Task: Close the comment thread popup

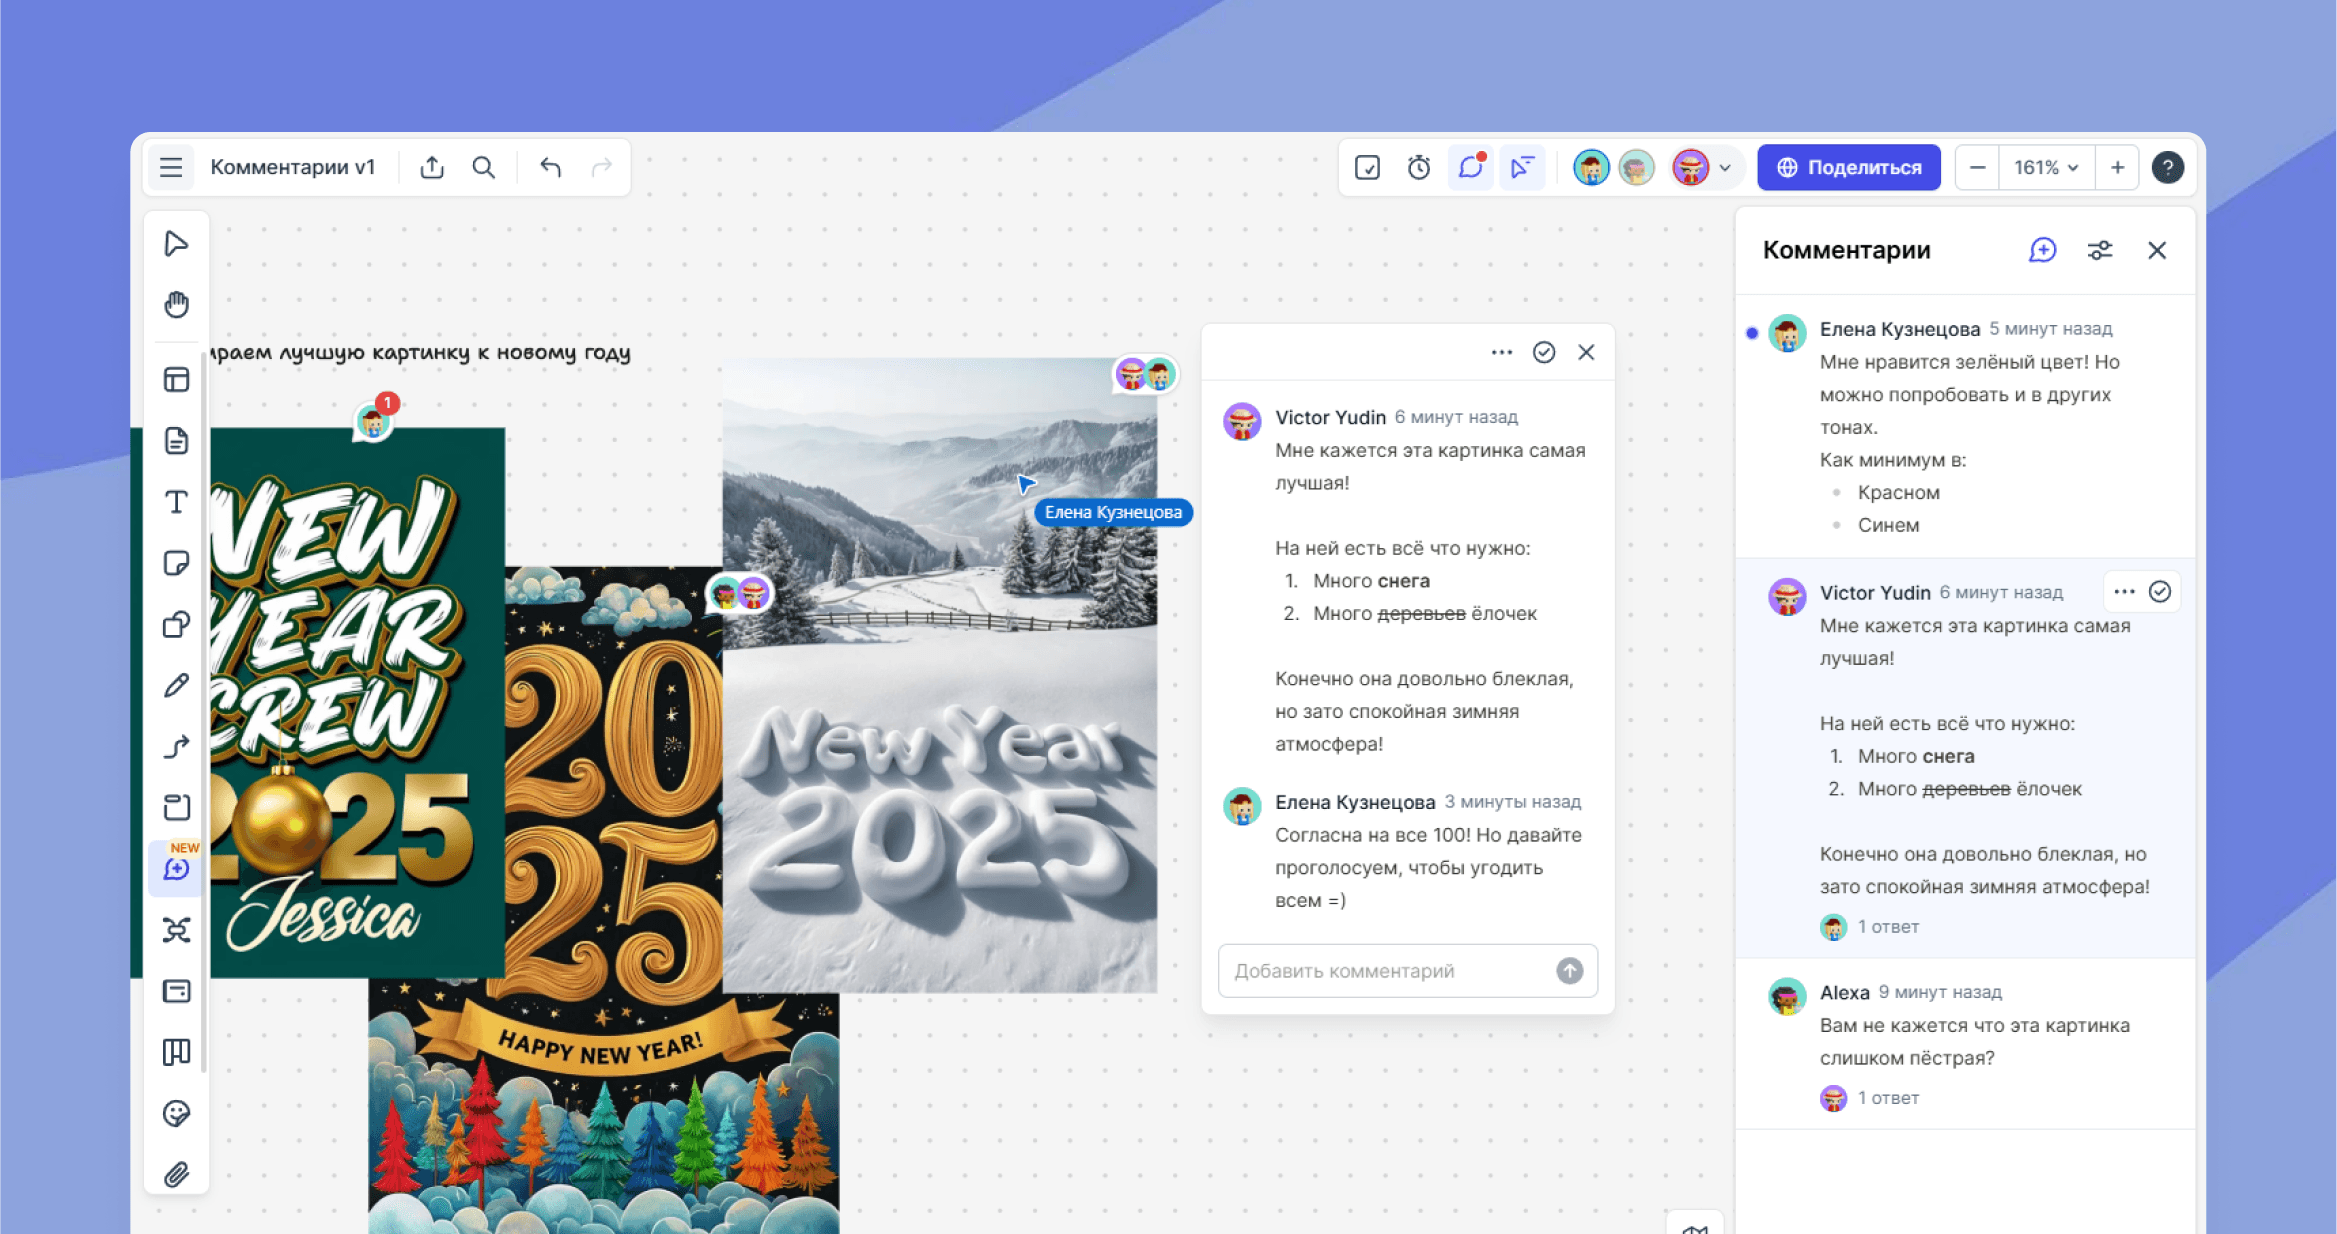Action: point(1586,352)
